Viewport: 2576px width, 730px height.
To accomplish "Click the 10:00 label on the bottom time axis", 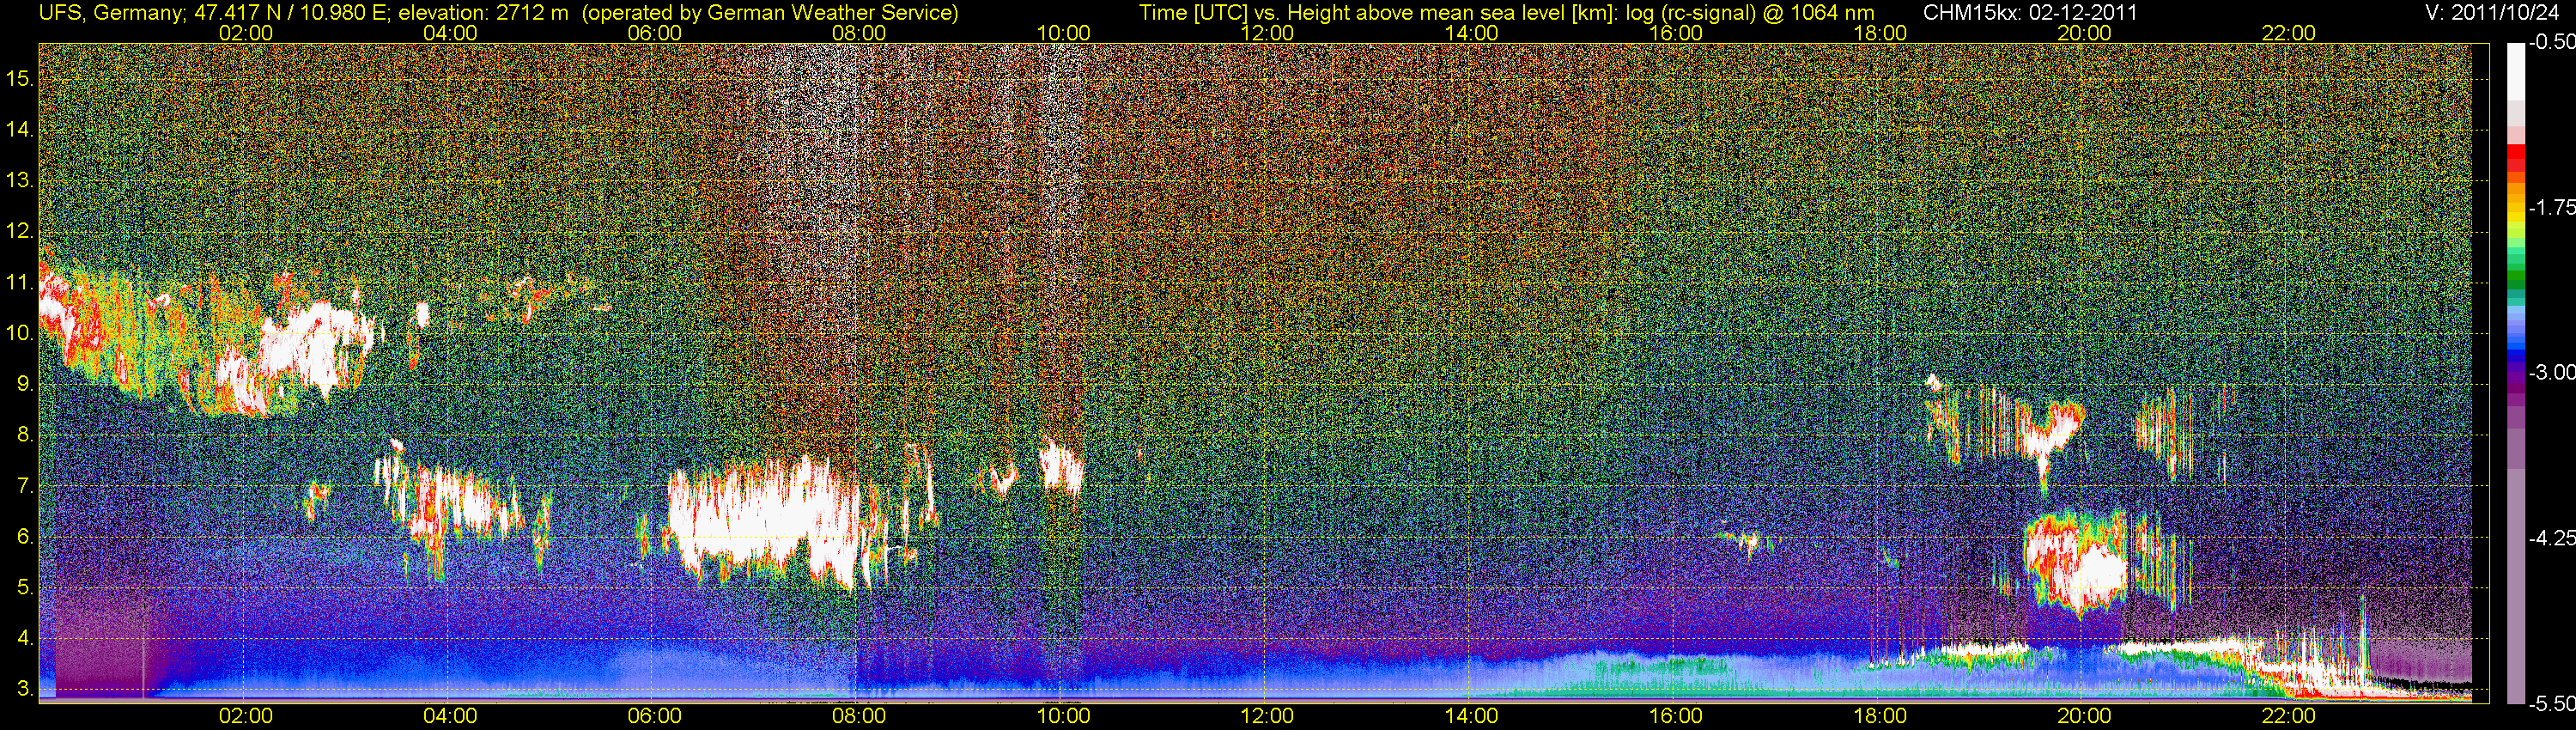I will tap(1063, 716).
